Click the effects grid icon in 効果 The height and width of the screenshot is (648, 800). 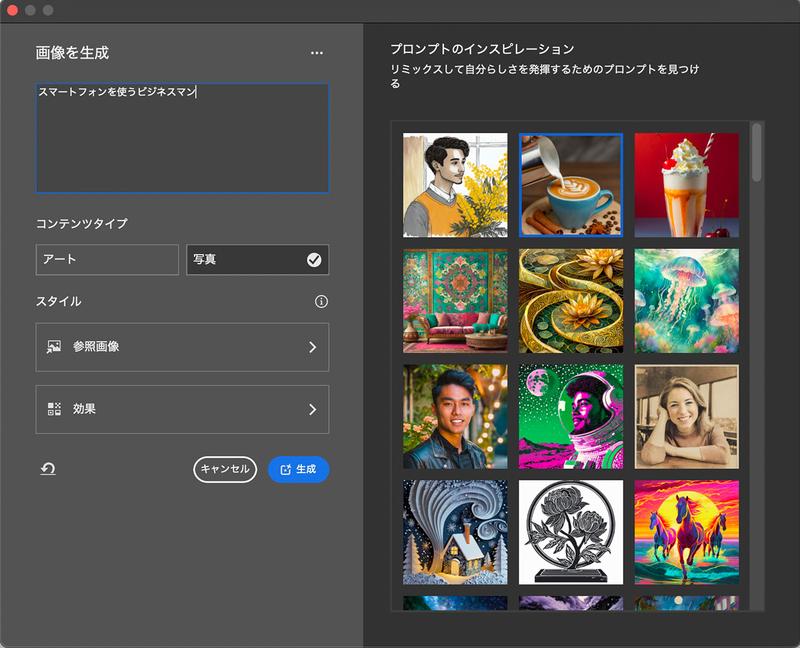tap(53, 409)
